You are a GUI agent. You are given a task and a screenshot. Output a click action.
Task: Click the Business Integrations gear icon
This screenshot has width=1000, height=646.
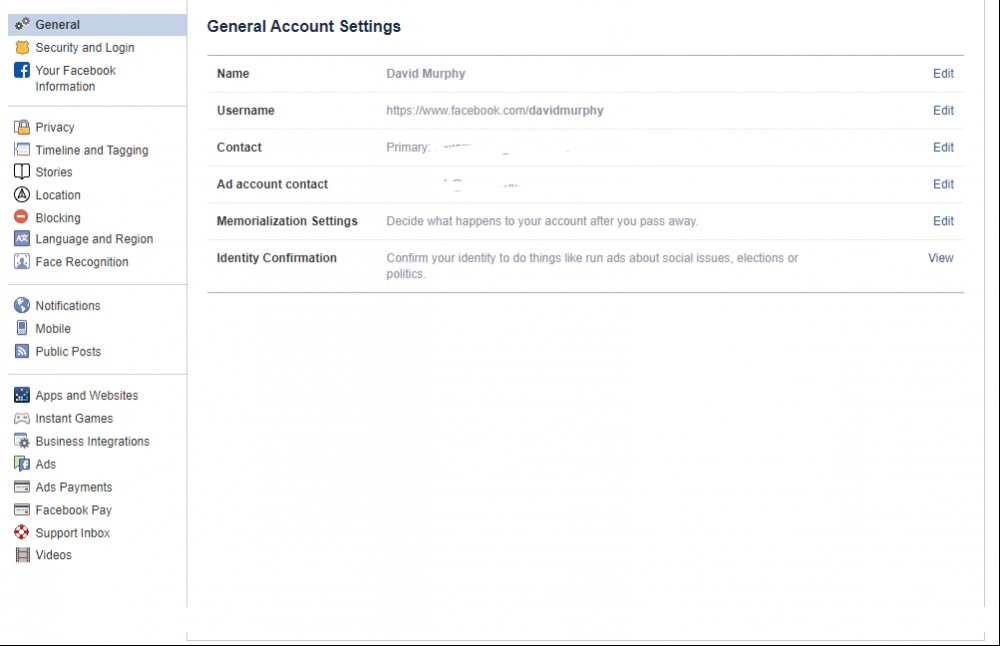click(x=22, y=441)
